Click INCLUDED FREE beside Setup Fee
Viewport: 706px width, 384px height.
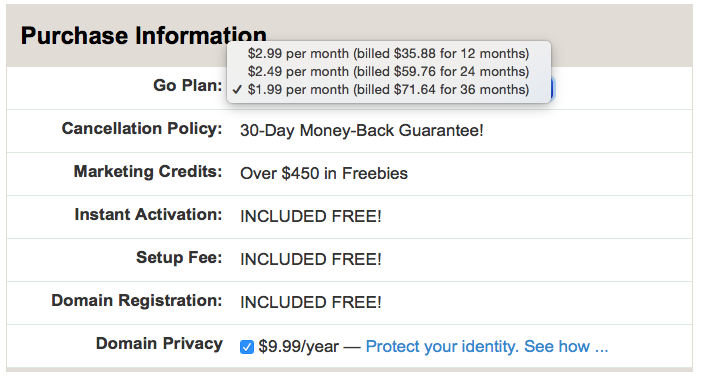click(311, 259)
